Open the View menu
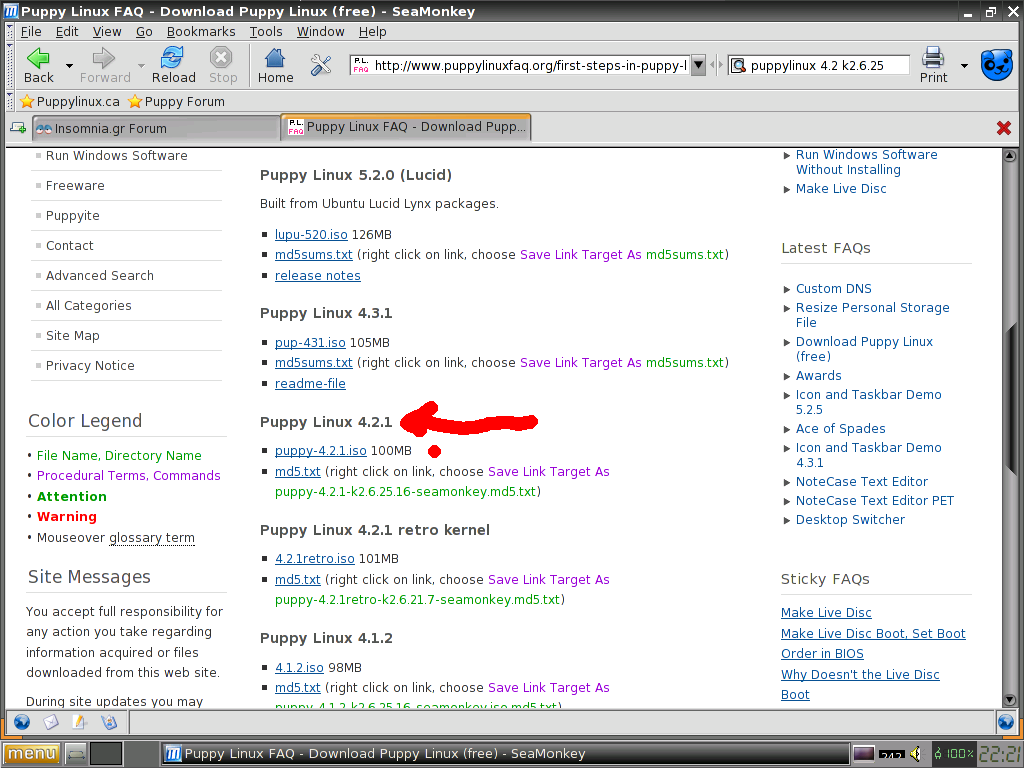1024x768 pixels. [107, 31]
